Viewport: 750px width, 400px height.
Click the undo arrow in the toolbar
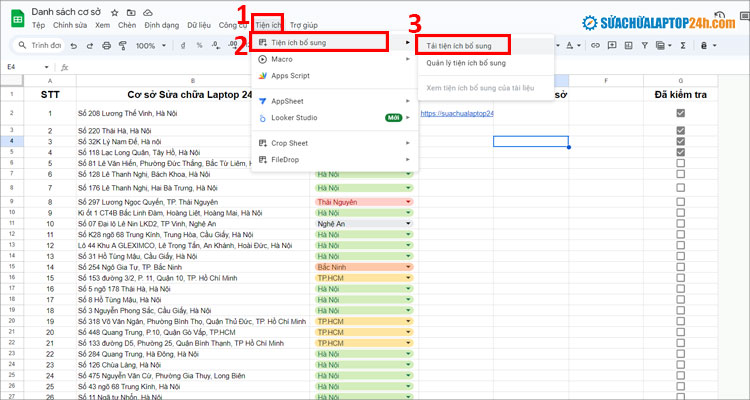pos(72,46)
